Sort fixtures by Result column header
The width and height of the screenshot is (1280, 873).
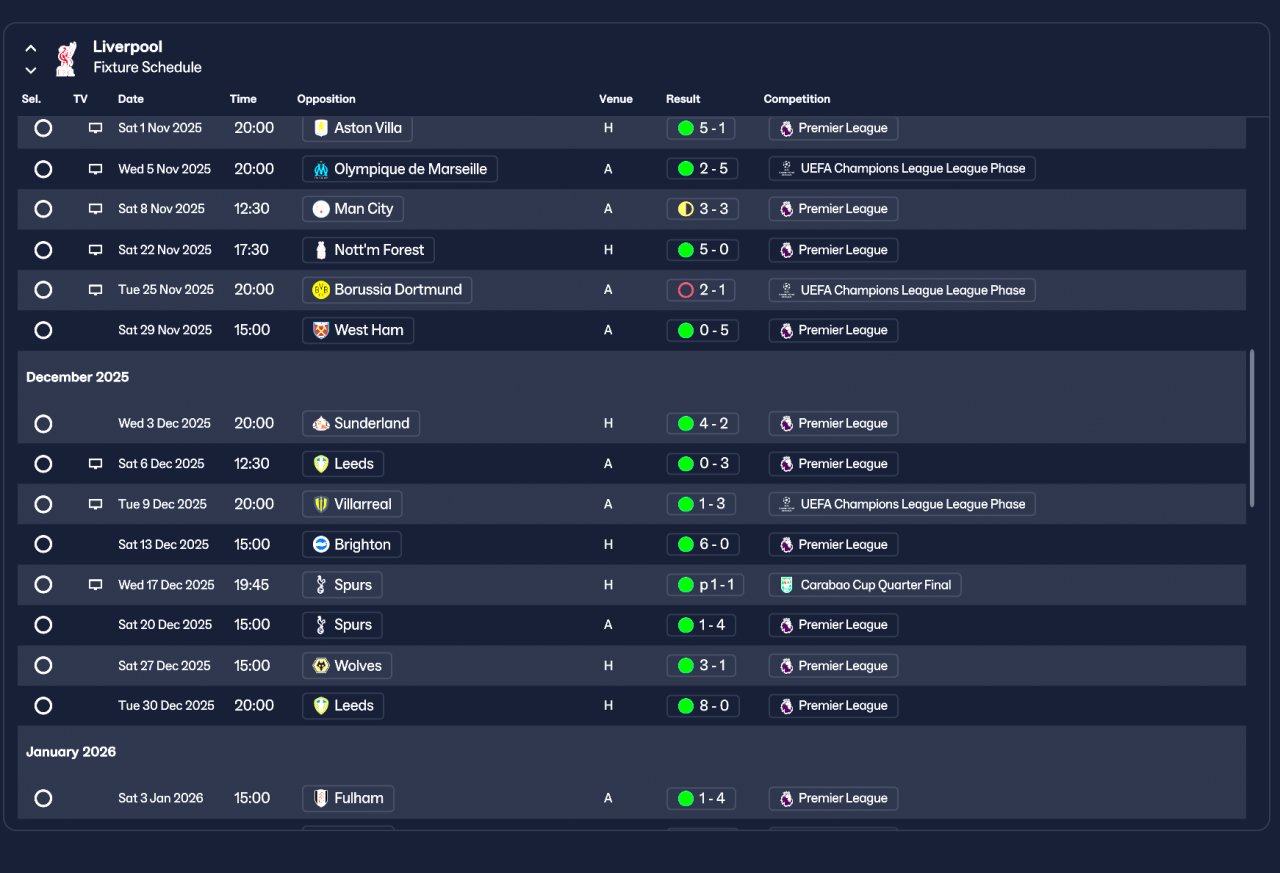[x=683, y=99]
